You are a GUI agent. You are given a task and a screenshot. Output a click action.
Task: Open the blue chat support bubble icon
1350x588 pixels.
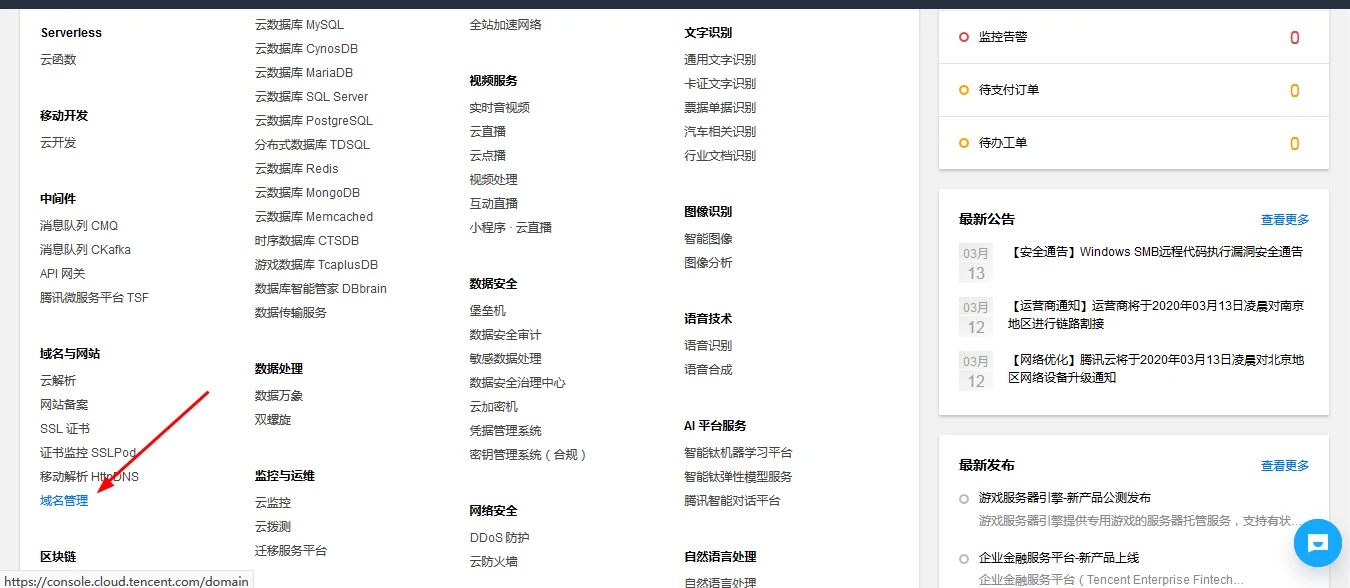click(1317, 543)
